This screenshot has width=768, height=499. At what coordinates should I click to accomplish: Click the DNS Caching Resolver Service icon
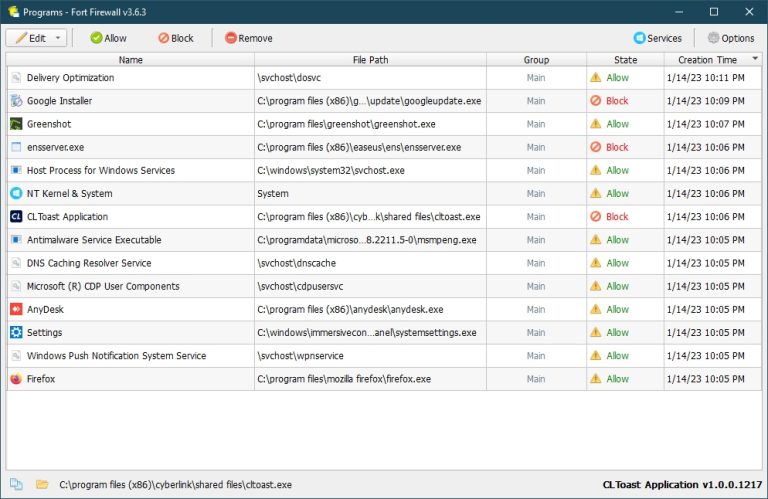click(x=16, y=263)
